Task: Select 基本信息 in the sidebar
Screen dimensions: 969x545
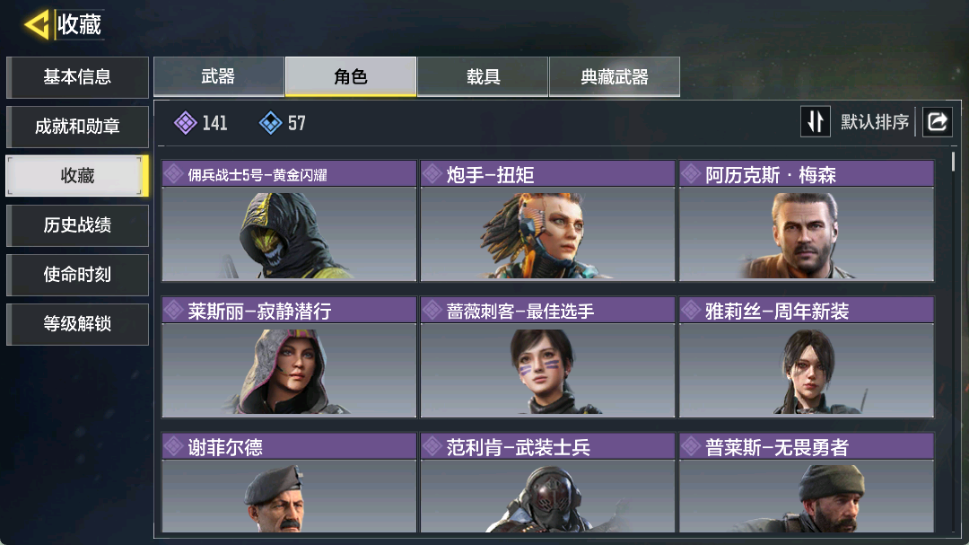Action: [77, 77]
